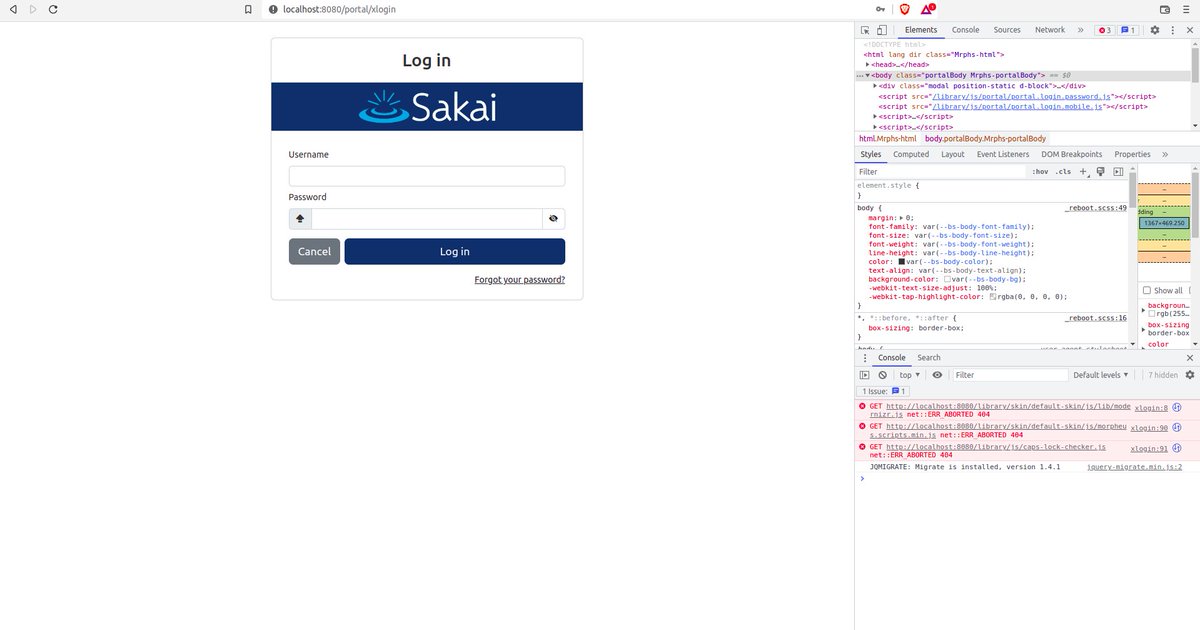Show more style pane tabs chevron after Properties
Viewport: 1200px width, 630px height.
click(1164, 154)
